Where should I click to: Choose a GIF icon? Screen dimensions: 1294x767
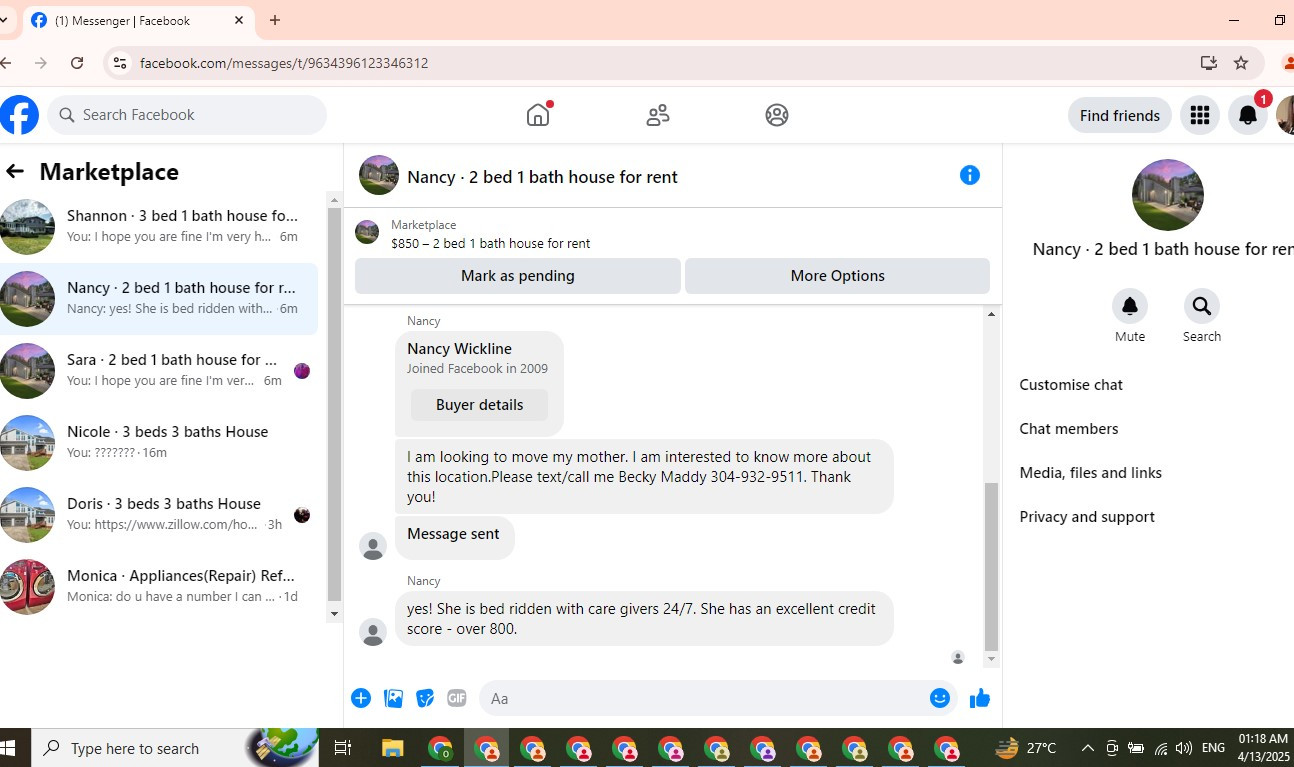click(x=457, y=698)
